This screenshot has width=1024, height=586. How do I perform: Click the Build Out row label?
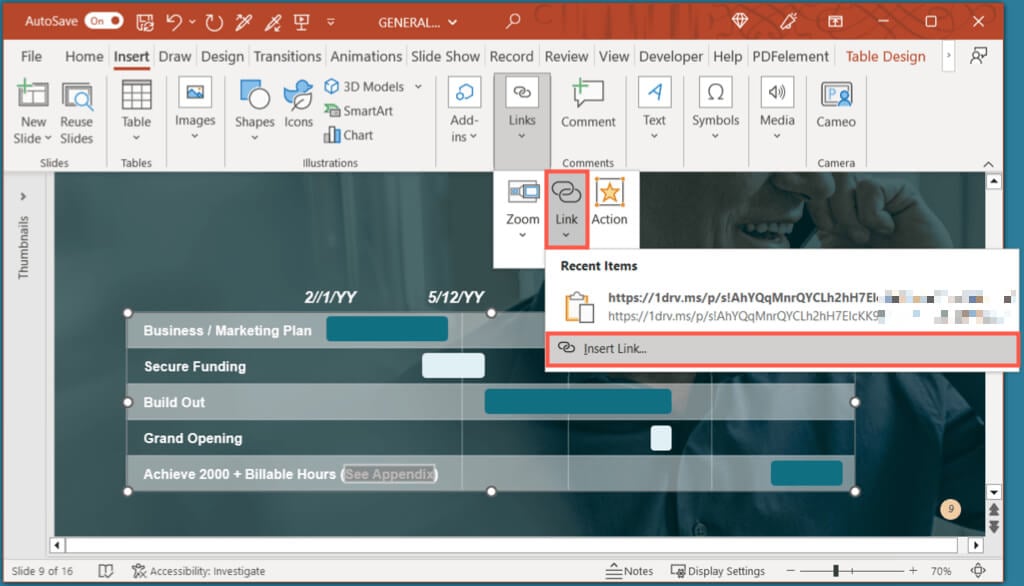[174, 402]
